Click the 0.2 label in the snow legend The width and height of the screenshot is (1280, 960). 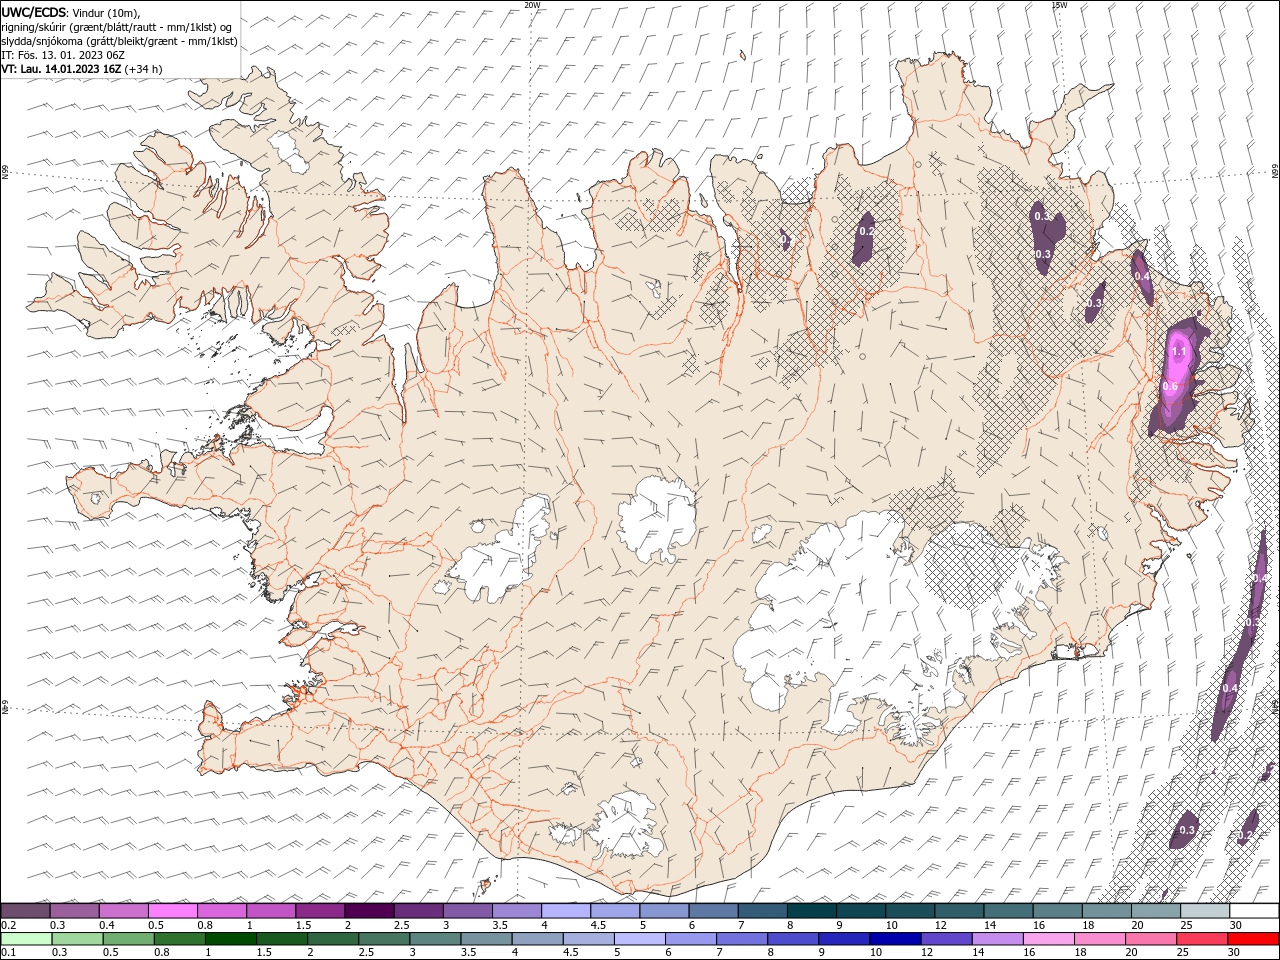click(x=9, y=925)
